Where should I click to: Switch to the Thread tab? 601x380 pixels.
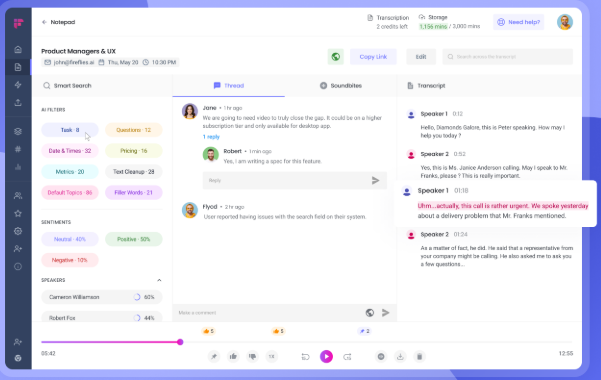229,86
